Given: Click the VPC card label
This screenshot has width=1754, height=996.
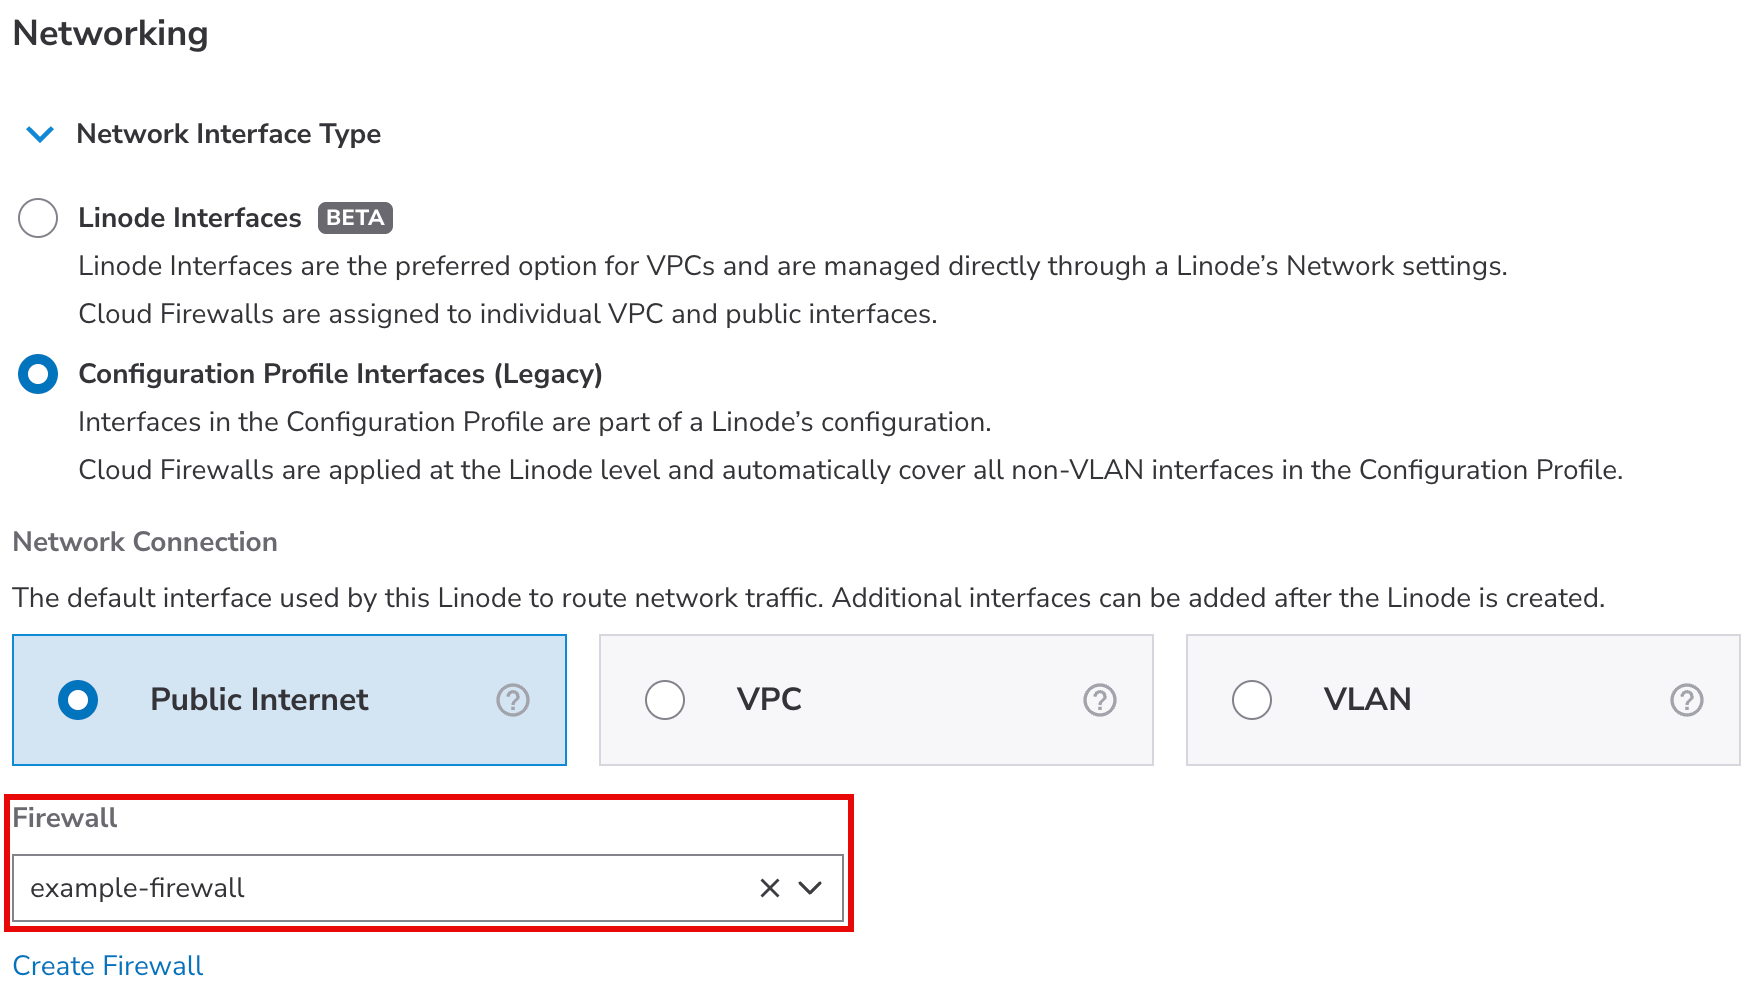Looking at the screenshot, I should pos(769,700).
